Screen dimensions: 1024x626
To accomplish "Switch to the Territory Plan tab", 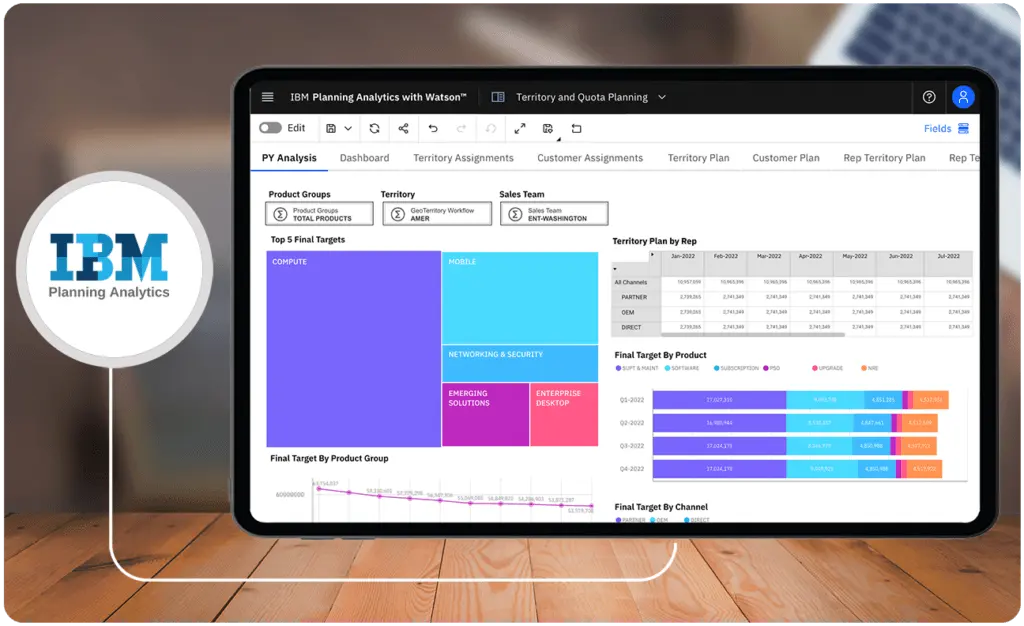I will click(698, 158).
